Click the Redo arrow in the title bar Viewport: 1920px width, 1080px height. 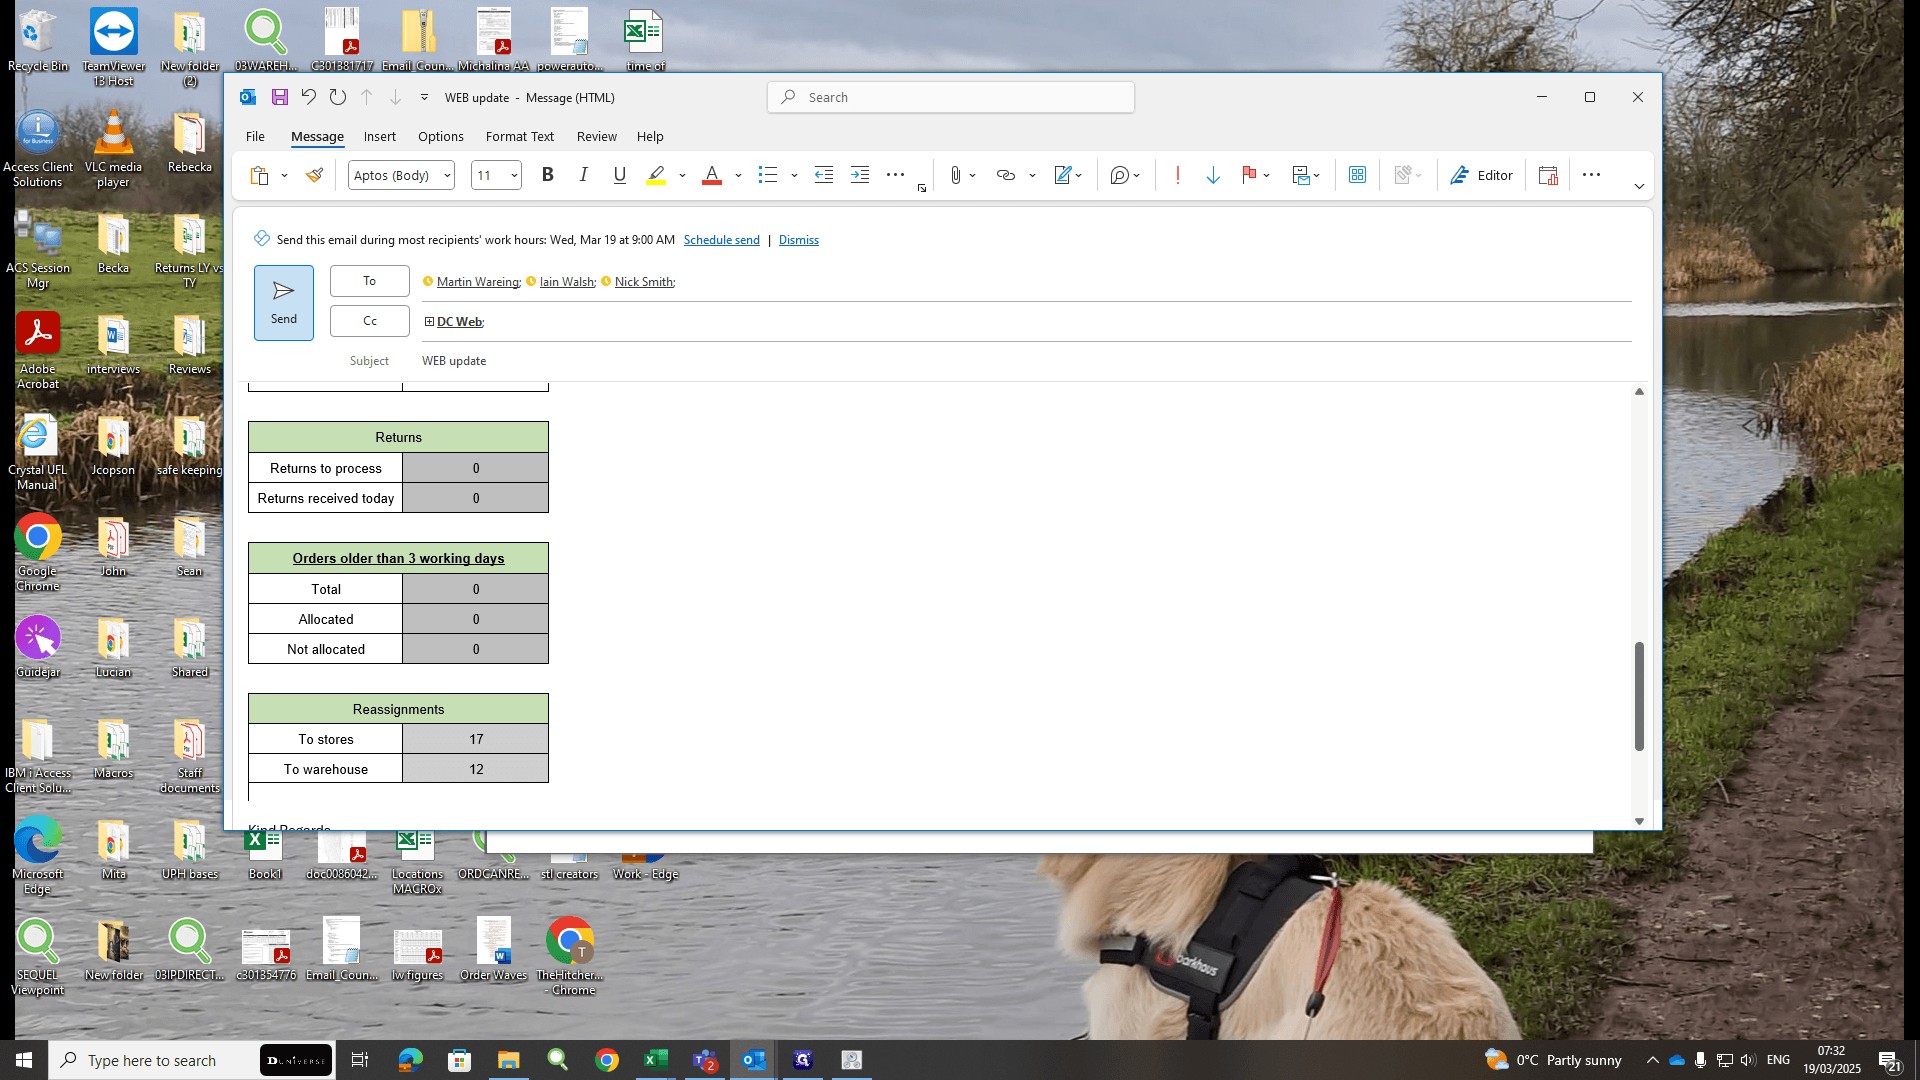pos(338,97)
